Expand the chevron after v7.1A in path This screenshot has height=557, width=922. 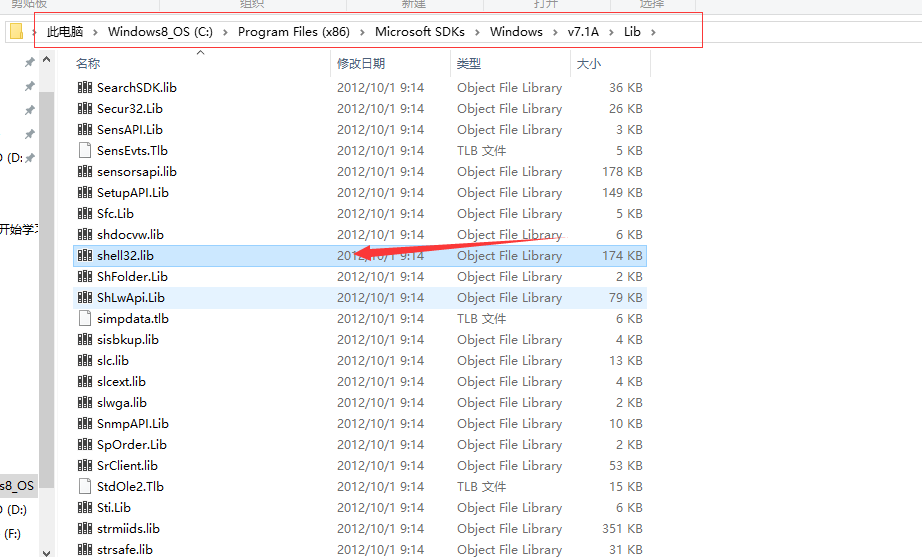[x=611, y=32]
